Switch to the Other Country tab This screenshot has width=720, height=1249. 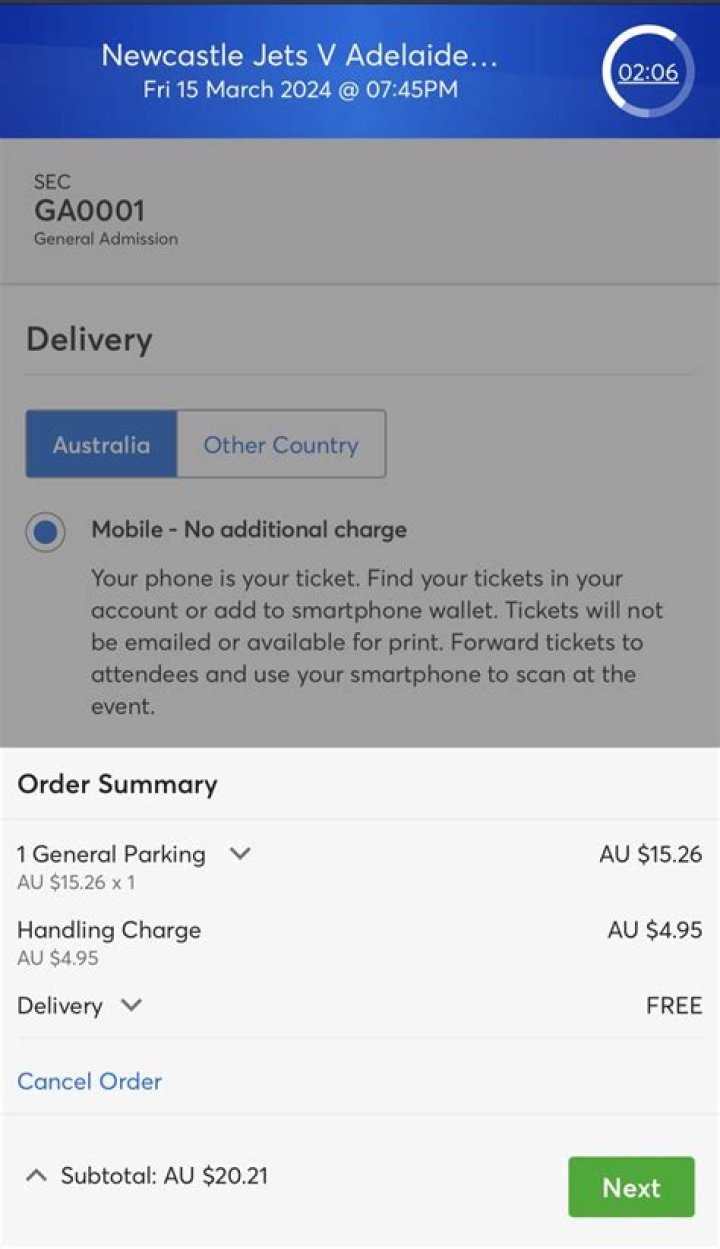coord(281,444)
